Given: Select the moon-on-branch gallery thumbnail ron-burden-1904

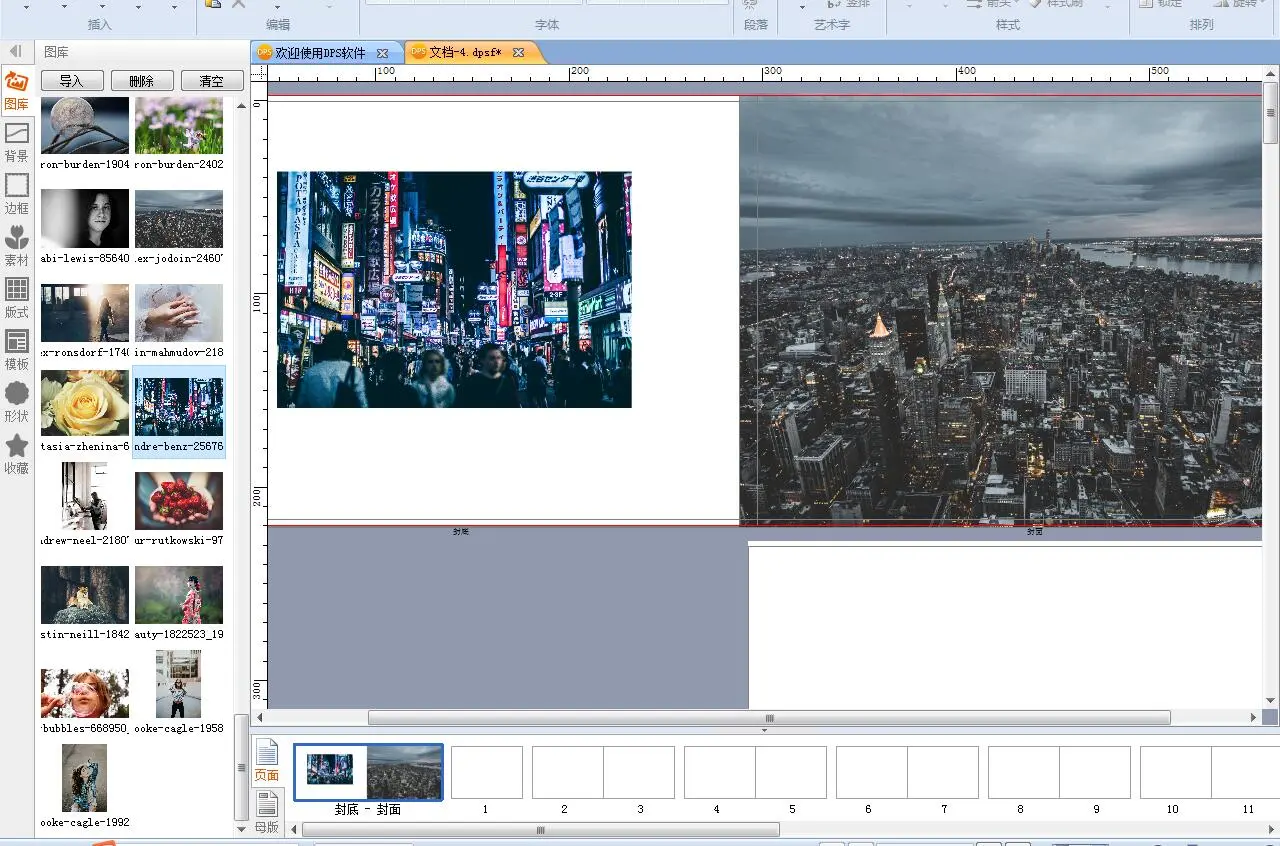Looking at the screenshot, I should (85, 125).
